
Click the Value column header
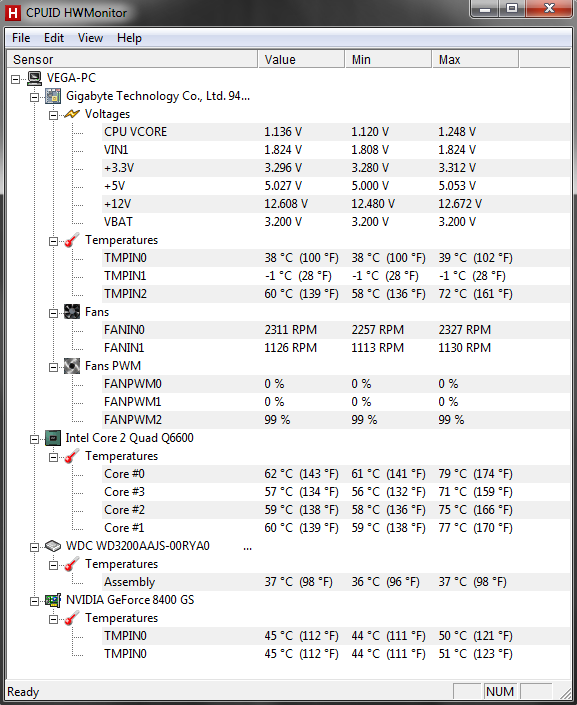click(x=301, y=59)
